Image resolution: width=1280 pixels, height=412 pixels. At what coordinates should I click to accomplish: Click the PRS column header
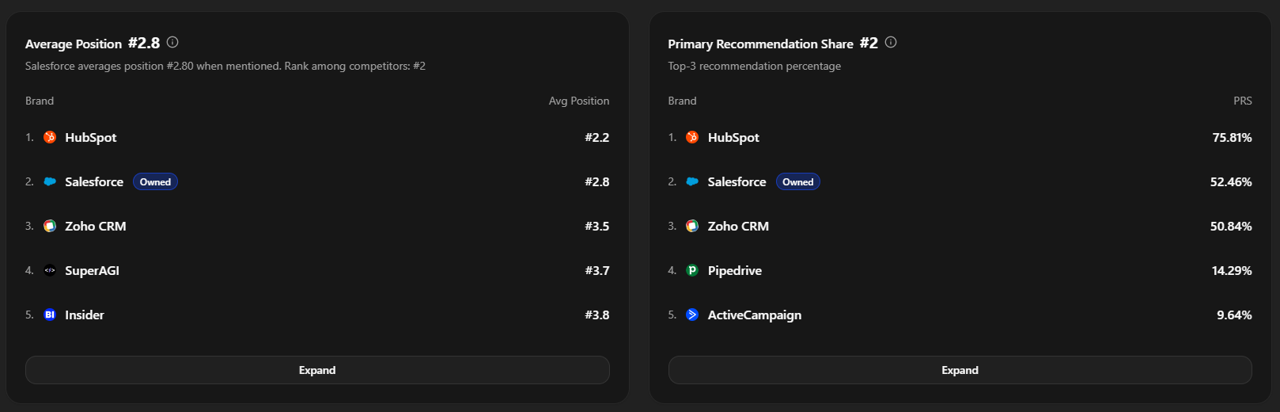click(1242, 101)
